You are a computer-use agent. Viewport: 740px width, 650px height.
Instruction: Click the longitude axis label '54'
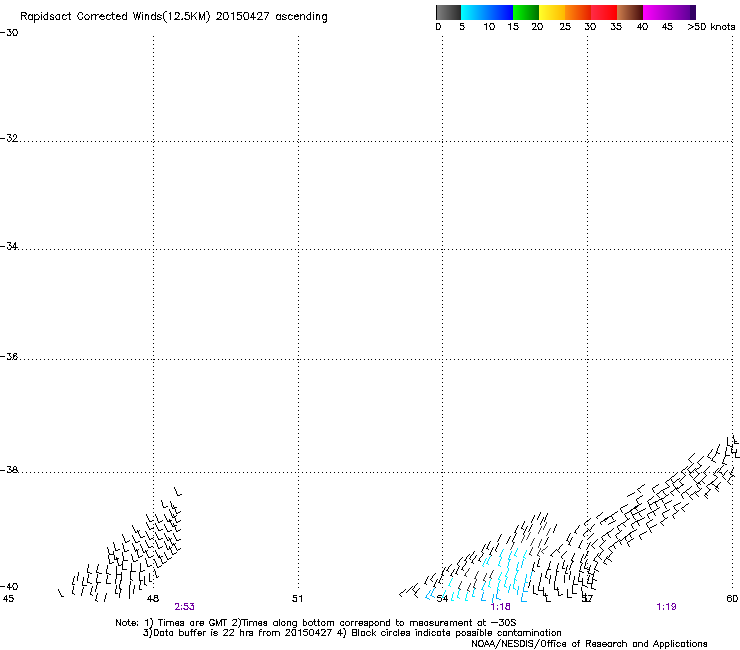pyautogui.click(x=442, y=599)
